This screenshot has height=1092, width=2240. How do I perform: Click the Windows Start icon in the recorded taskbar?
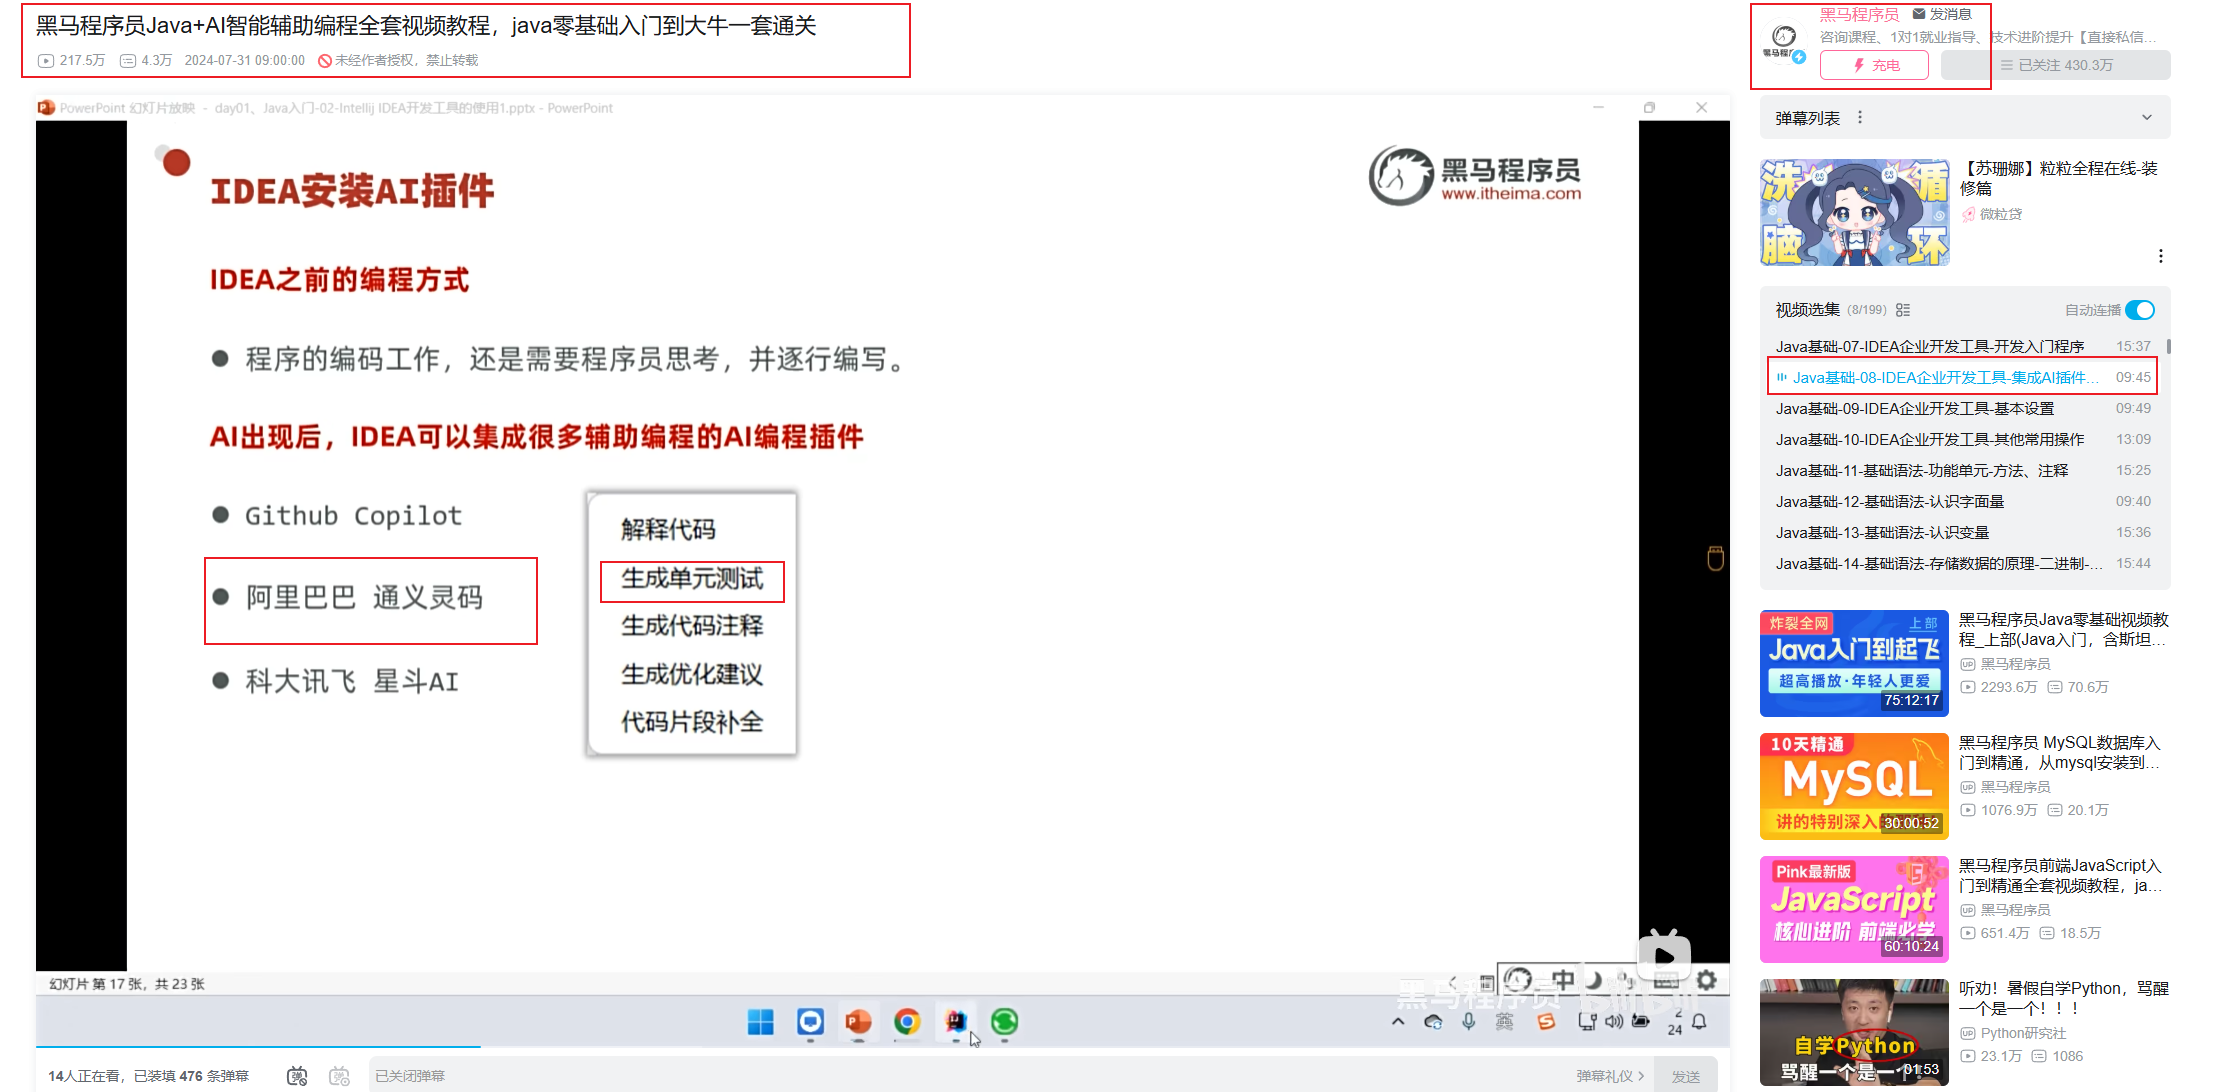(760, 1022)
